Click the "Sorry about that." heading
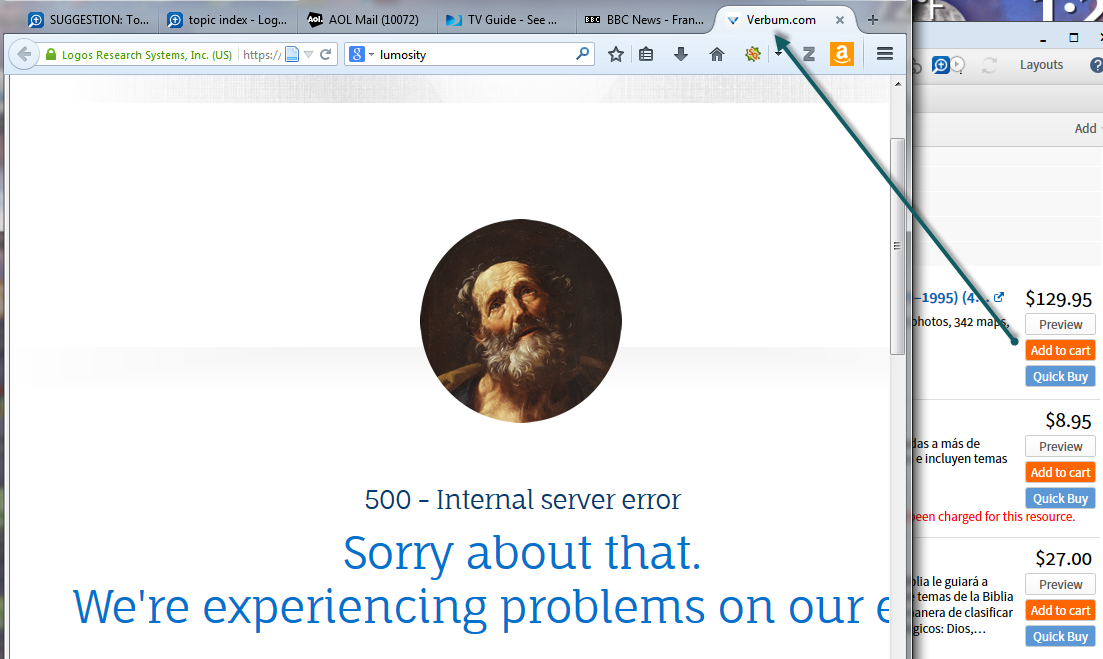The width and height of the screenshot is (1103, 659). point(523,553)
